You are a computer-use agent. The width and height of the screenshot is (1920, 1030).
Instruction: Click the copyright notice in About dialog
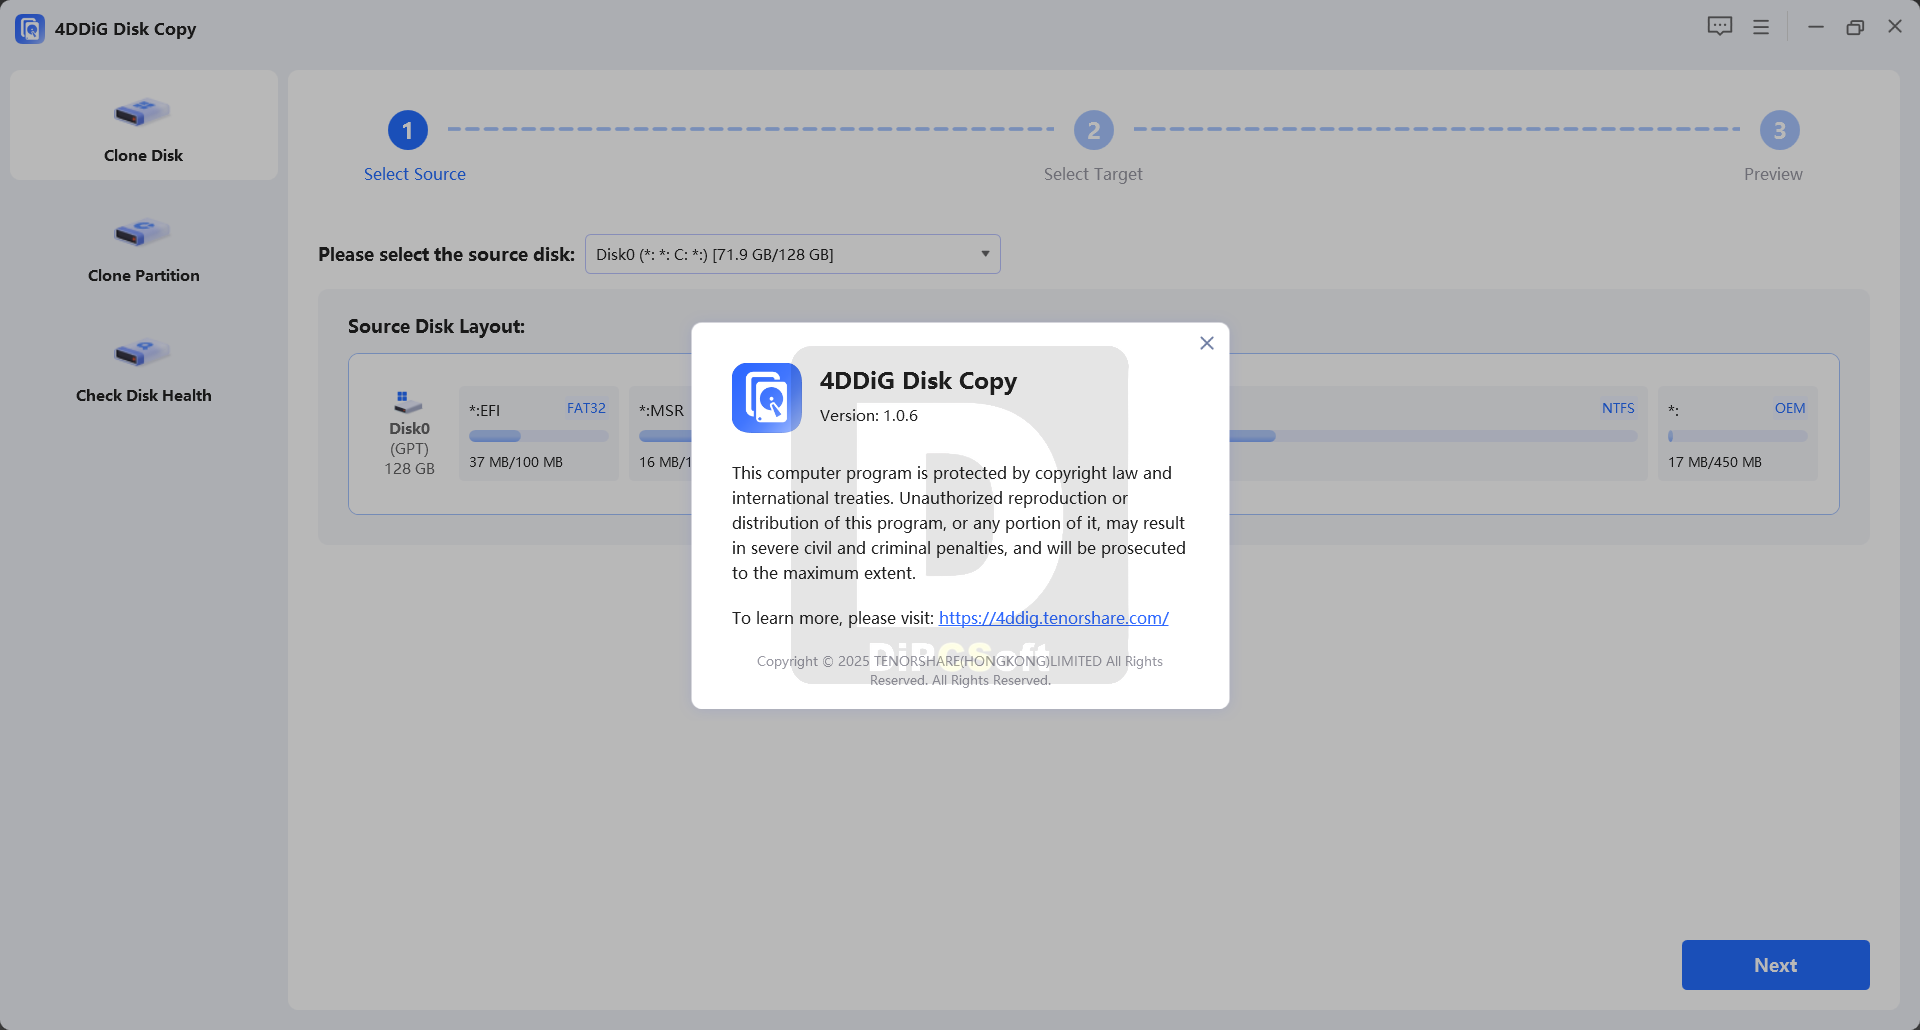coord(960,671)
